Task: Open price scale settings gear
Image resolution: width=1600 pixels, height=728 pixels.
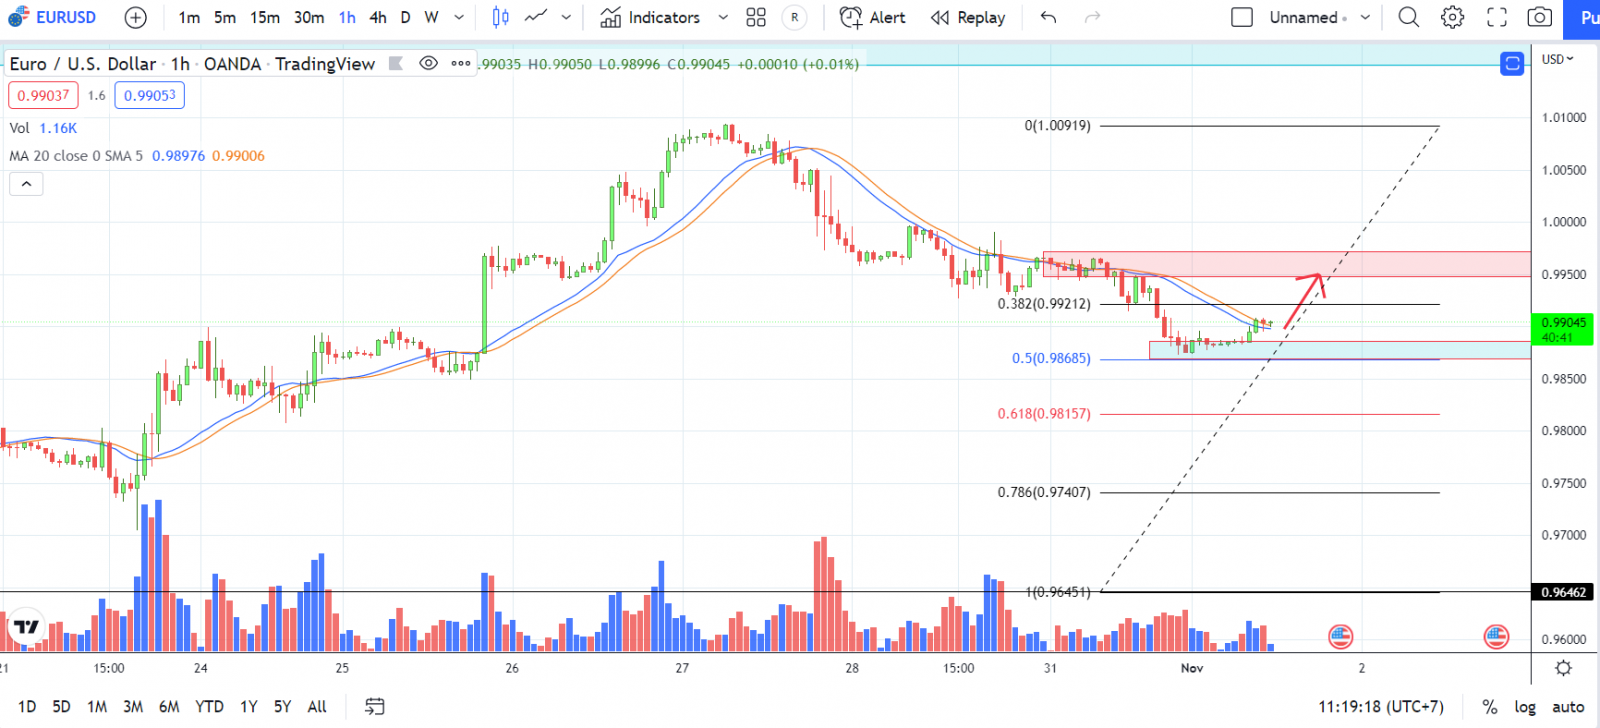Action: pos(1564,668)
